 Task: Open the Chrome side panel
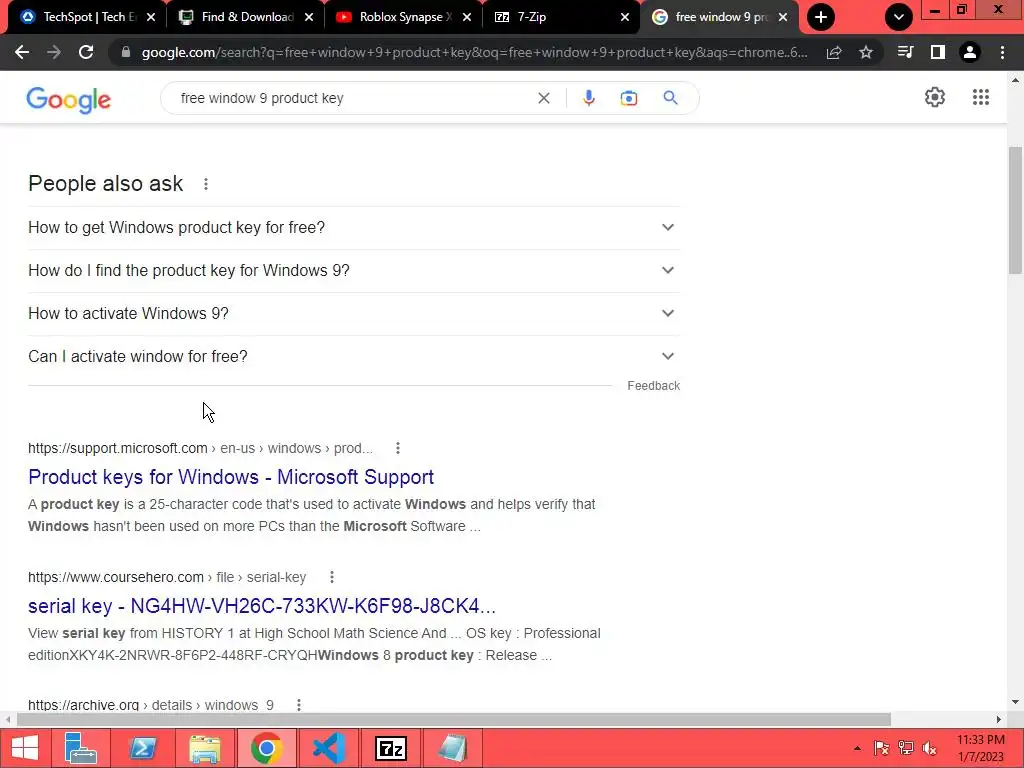coord(938,52)
